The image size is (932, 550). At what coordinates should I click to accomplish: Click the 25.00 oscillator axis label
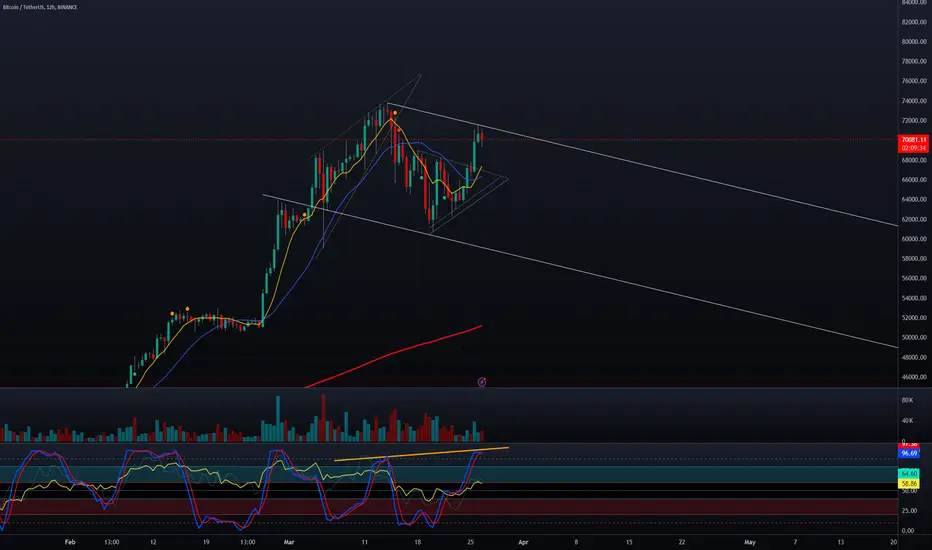coord(909,511)
